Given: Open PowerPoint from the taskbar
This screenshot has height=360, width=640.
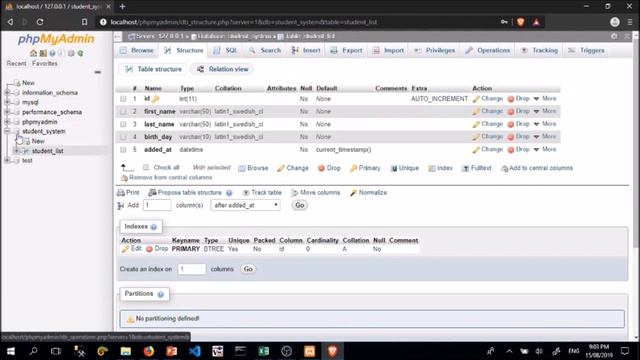Looking at the screenshot, I should [172, 351].
